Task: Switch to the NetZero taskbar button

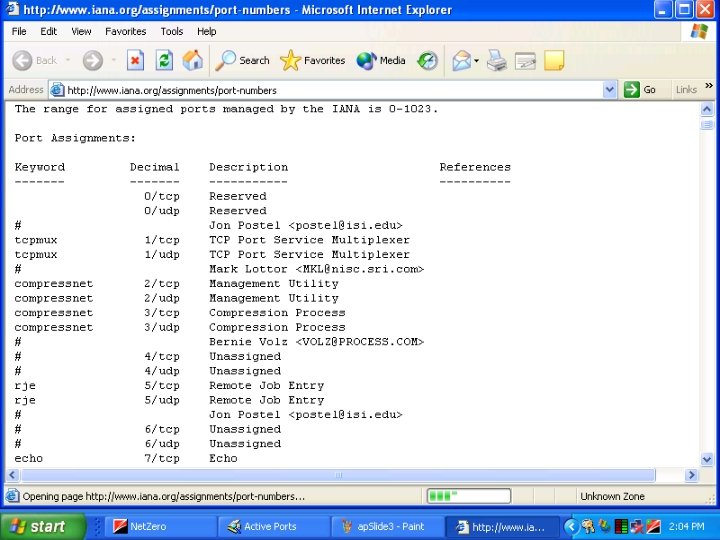Action: 161,526
